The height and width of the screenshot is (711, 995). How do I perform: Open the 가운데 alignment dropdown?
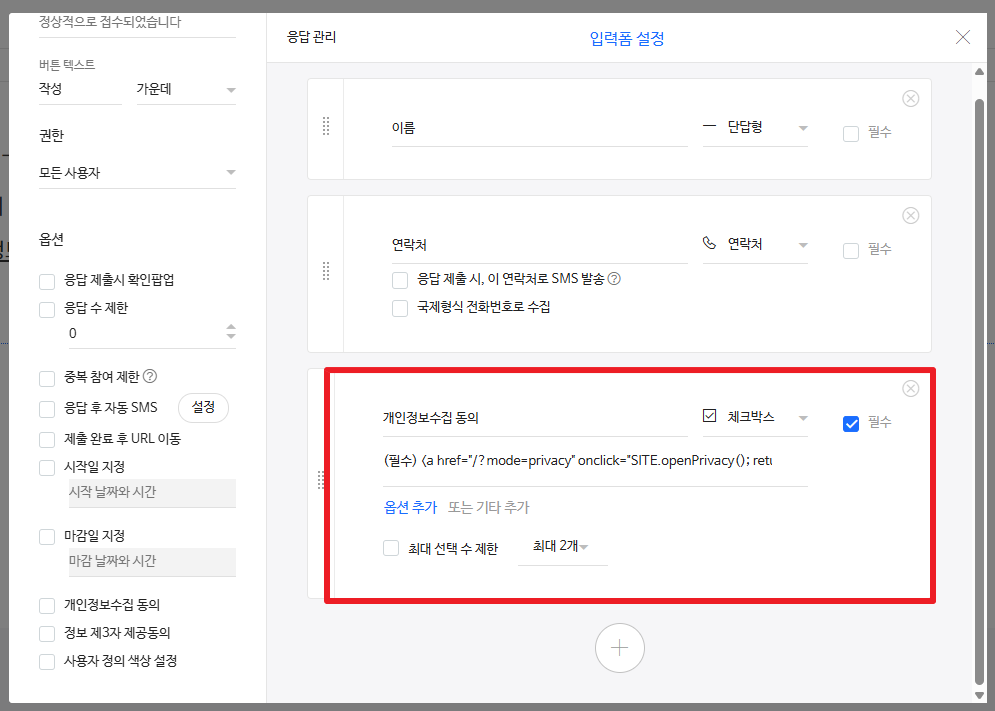(186, 90)
